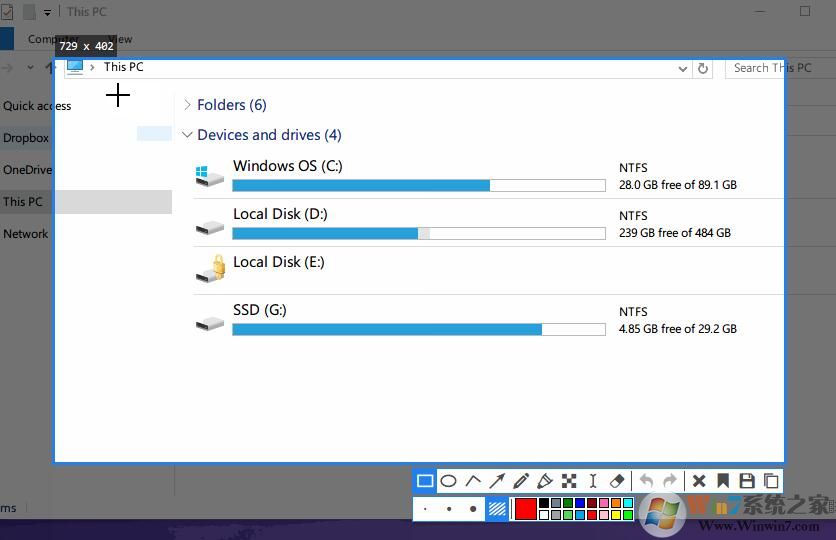The width and height of the screenshot is (836, 540).
Task: Click the Windows OS (C:) usage bar
Action: click(419, 186)
